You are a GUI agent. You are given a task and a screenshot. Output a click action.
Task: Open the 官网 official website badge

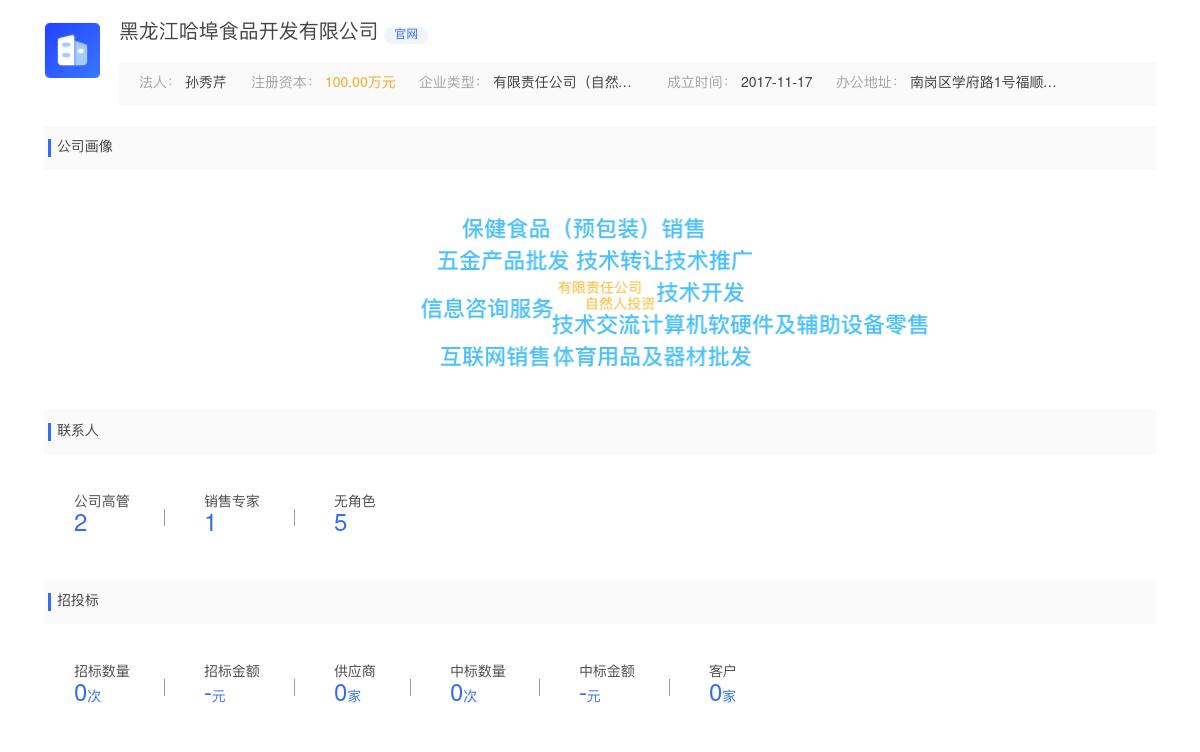click(406, 35)
